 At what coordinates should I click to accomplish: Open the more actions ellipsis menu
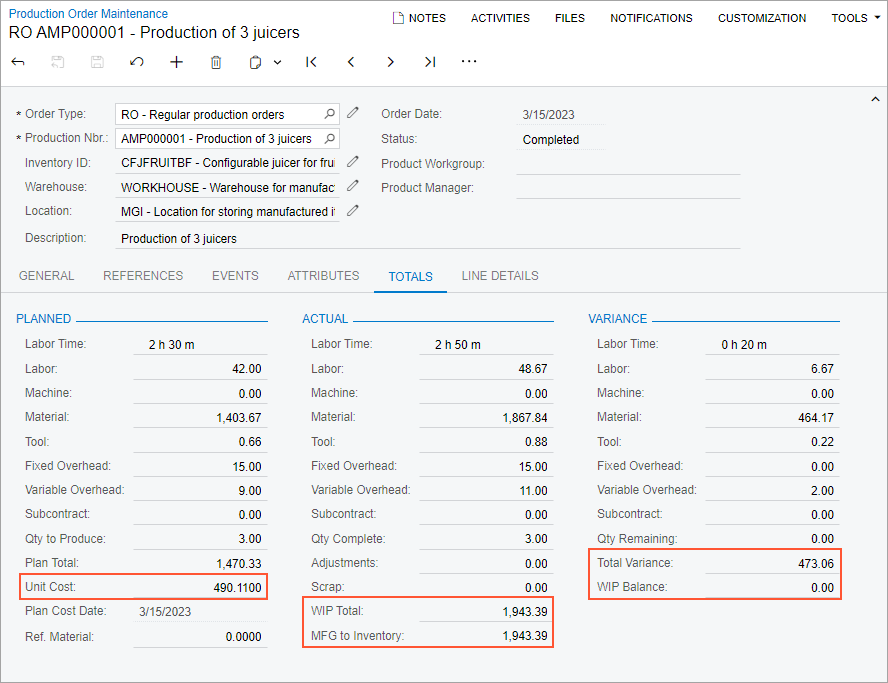click(x=469, y=62)
